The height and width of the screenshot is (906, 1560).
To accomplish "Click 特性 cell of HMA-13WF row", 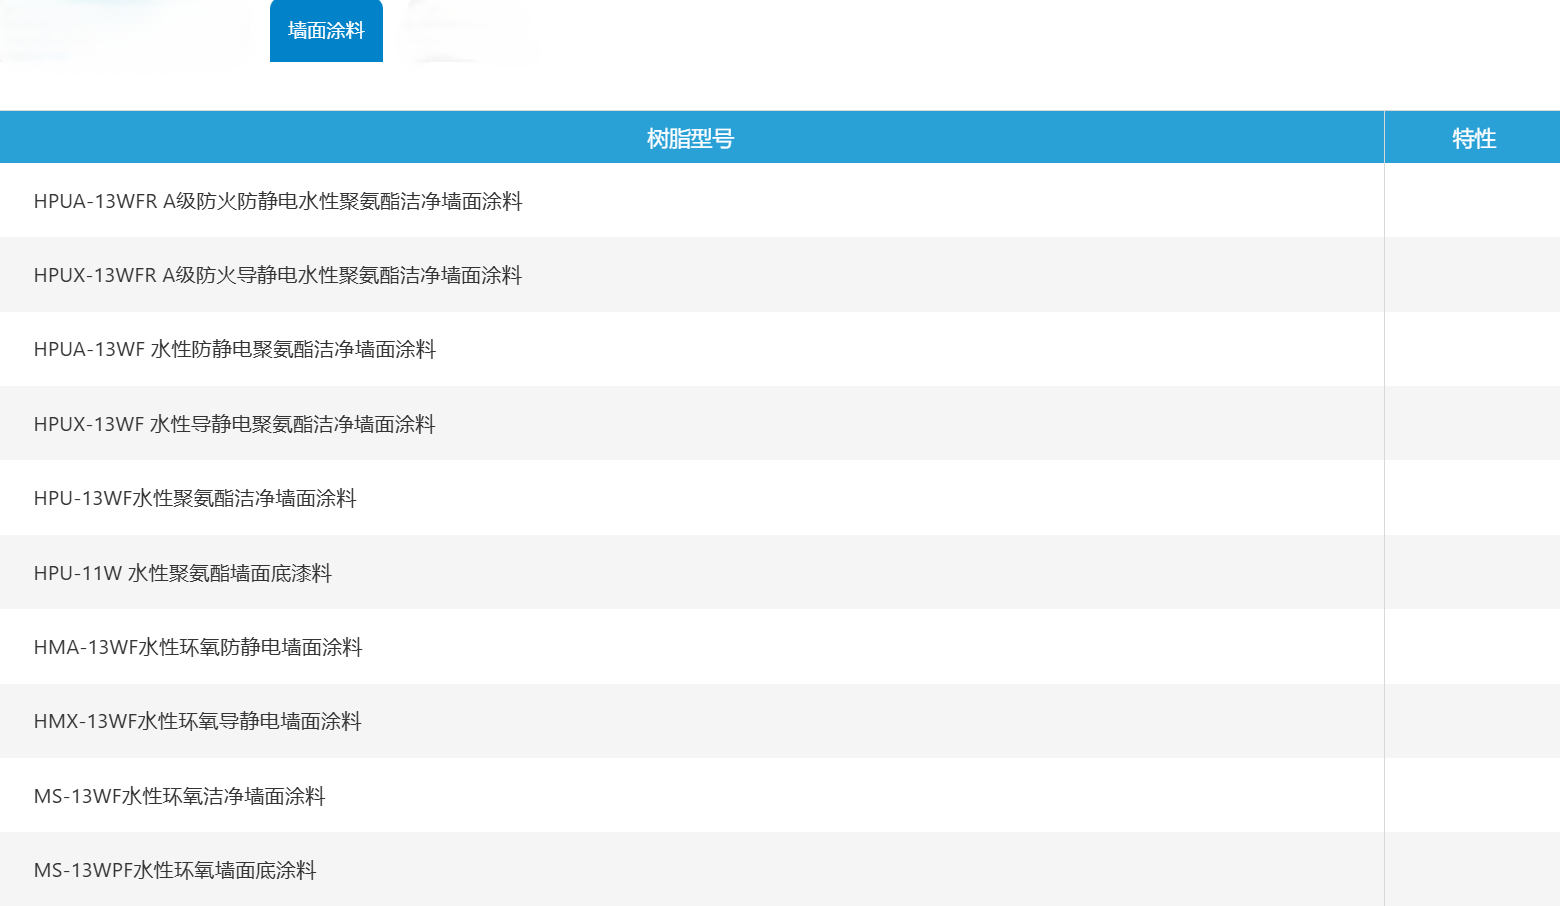I will [1472, 647].
